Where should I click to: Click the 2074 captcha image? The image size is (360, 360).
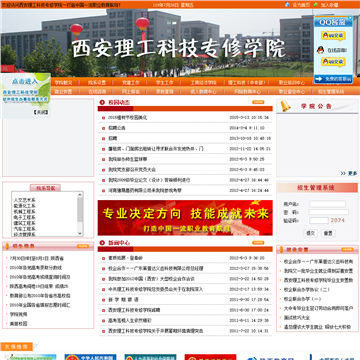pos(338,220)
